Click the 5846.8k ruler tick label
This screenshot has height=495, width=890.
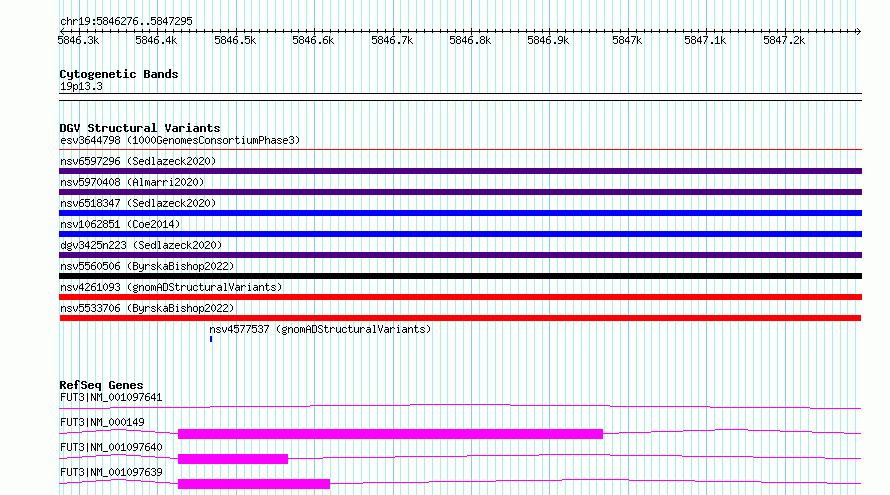(470, 40)
